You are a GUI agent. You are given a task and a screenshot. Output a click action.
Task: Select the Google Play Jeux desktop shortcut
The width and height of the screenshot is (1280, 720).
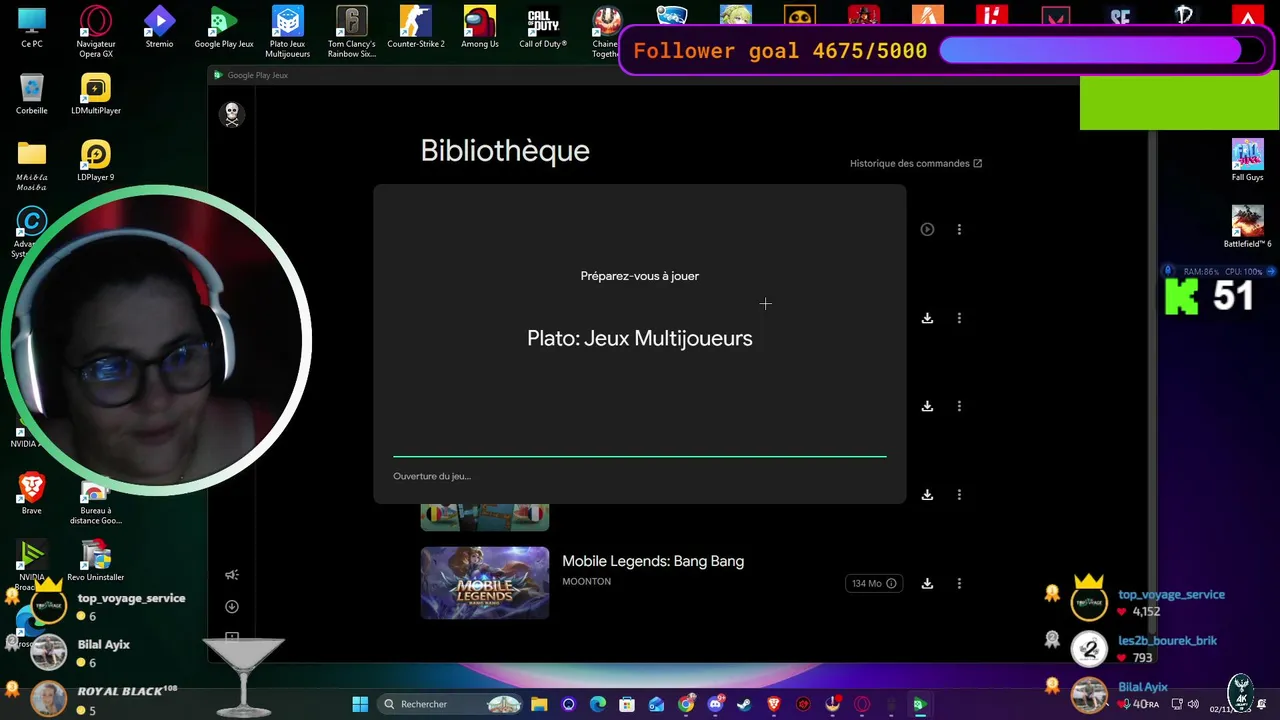224,28
